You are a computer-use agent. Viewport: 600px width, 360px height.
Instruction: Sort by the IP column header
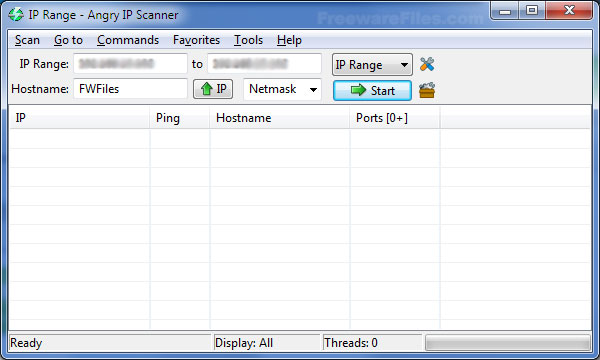pyautogui.click(x=79, y=118)
